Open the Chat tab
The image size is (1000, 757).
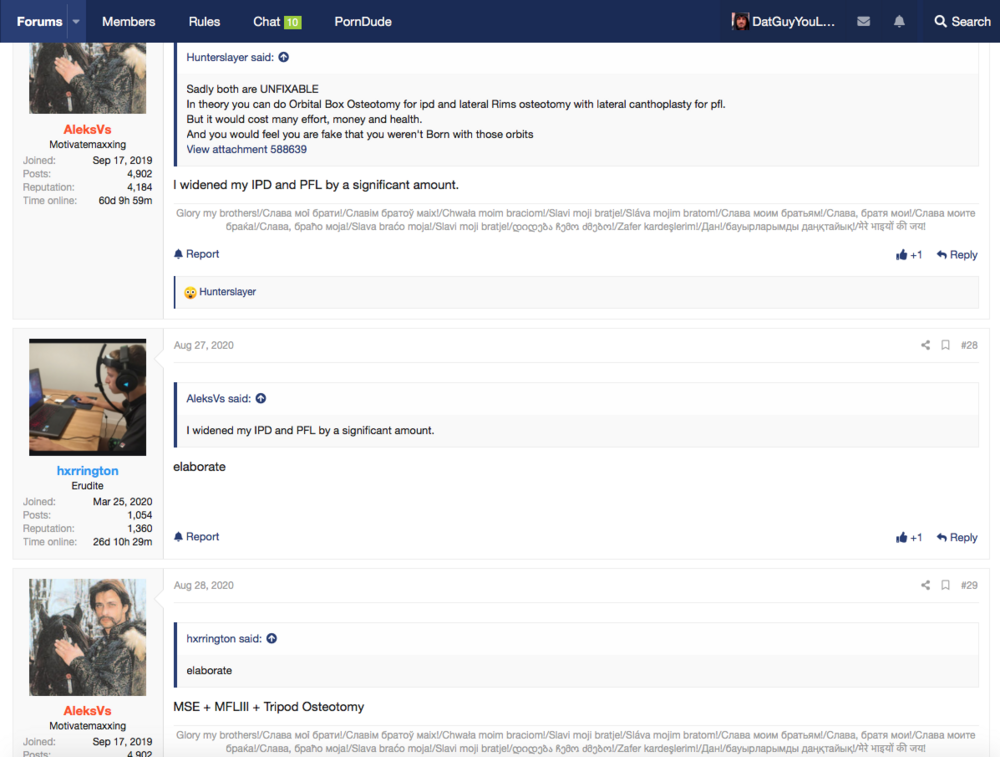click(276, 21)
